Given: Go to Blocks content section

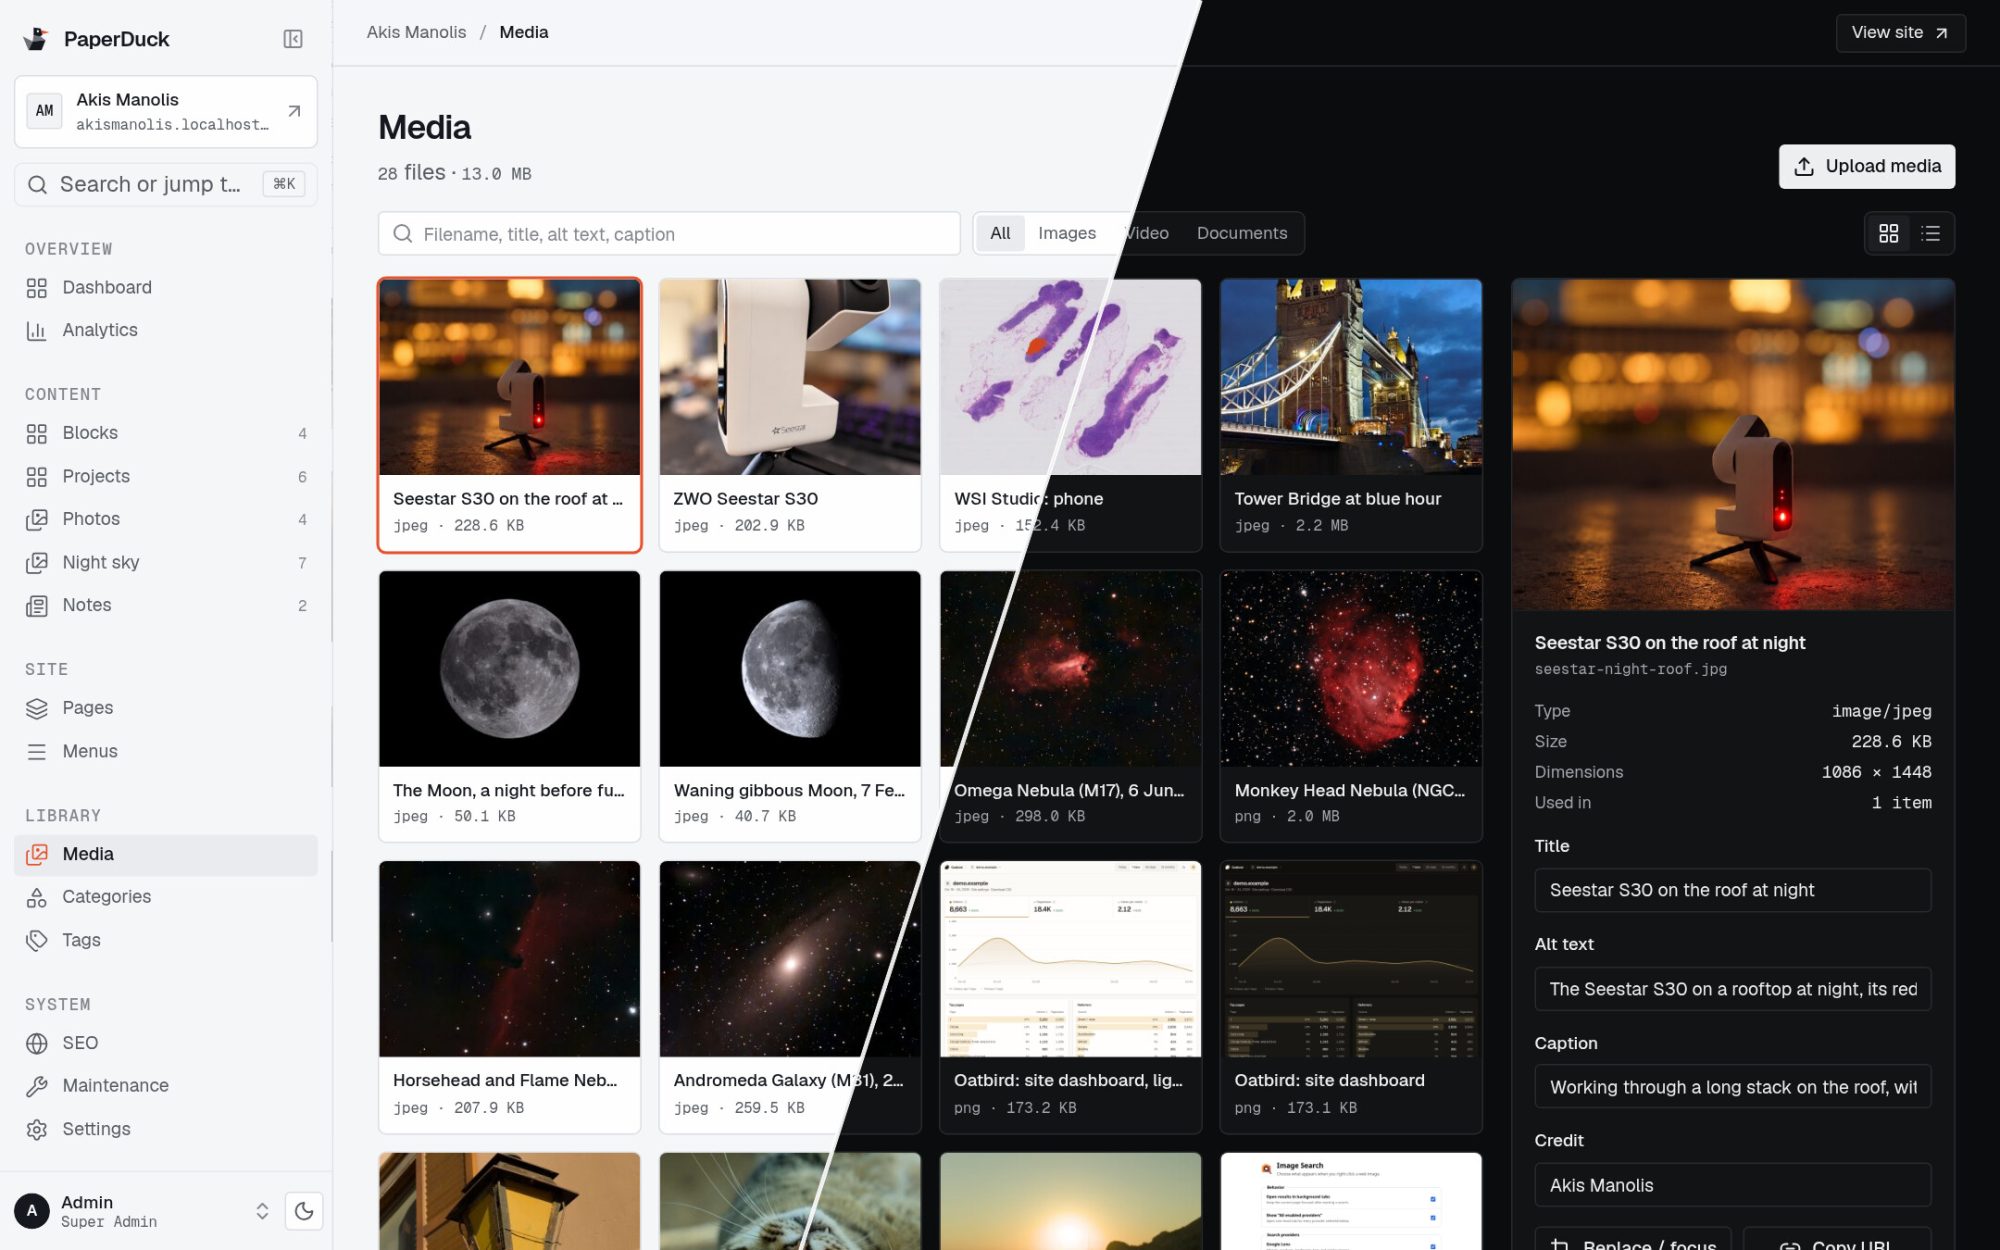Looking at the screenshot, I should click(166, 433).
